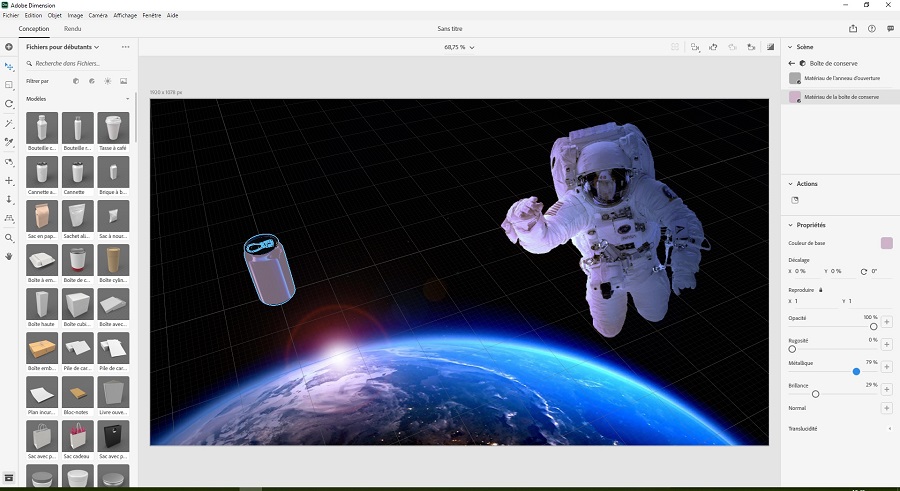Select the Pan camera tool

coord(9,180)
